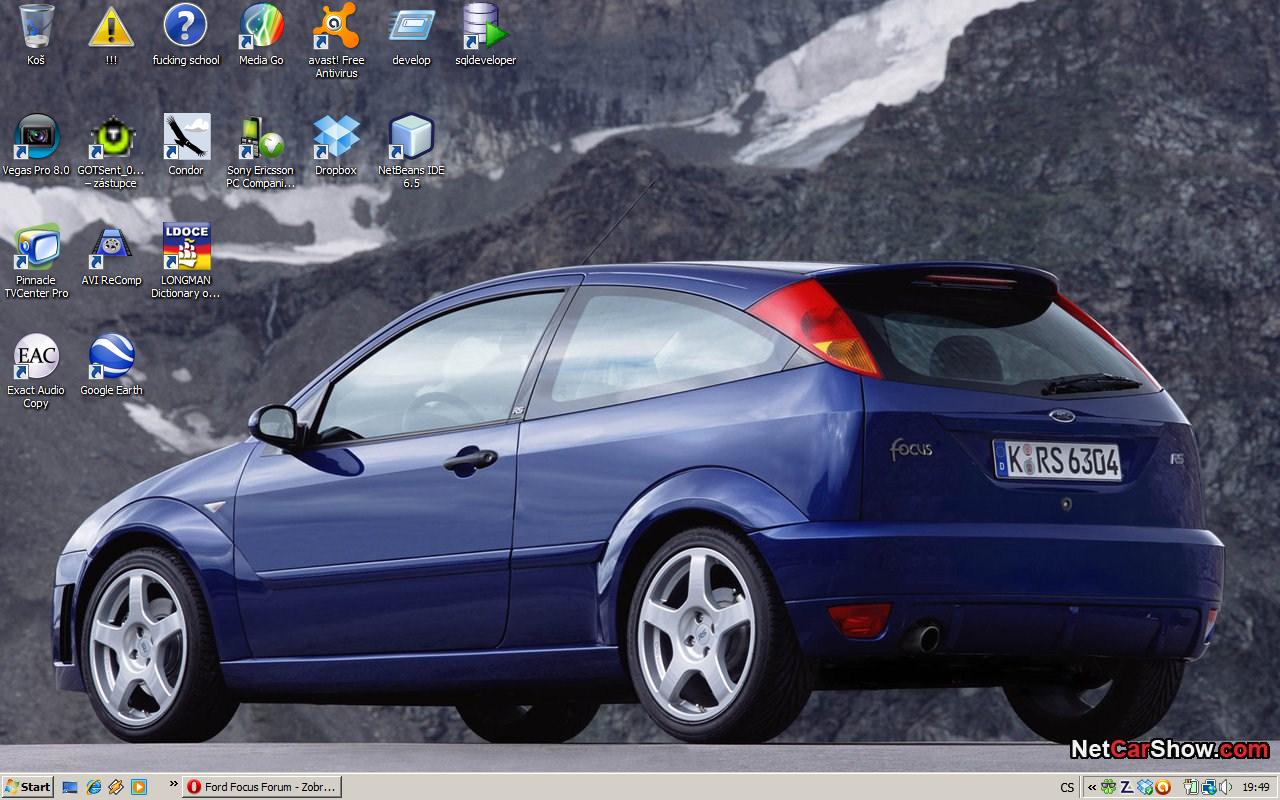Open the Koš recycle bin icon
1280x800 pixels.
[36, 27]
